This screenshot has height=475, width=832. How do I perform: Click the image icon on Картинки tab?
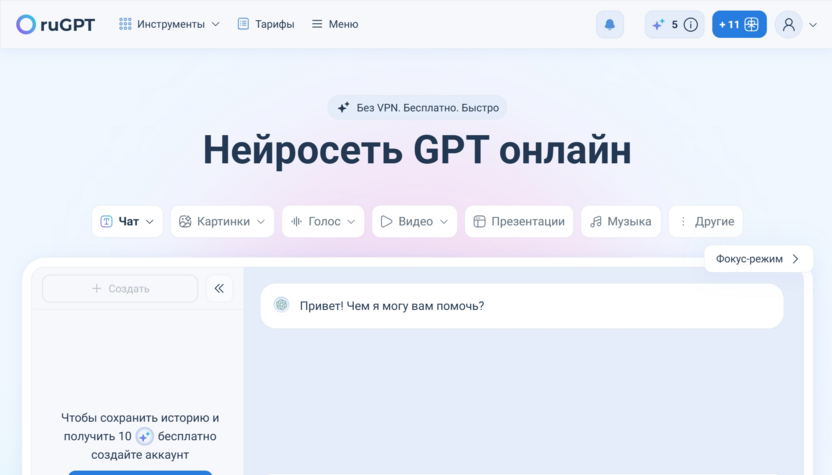tap(185, 221)
